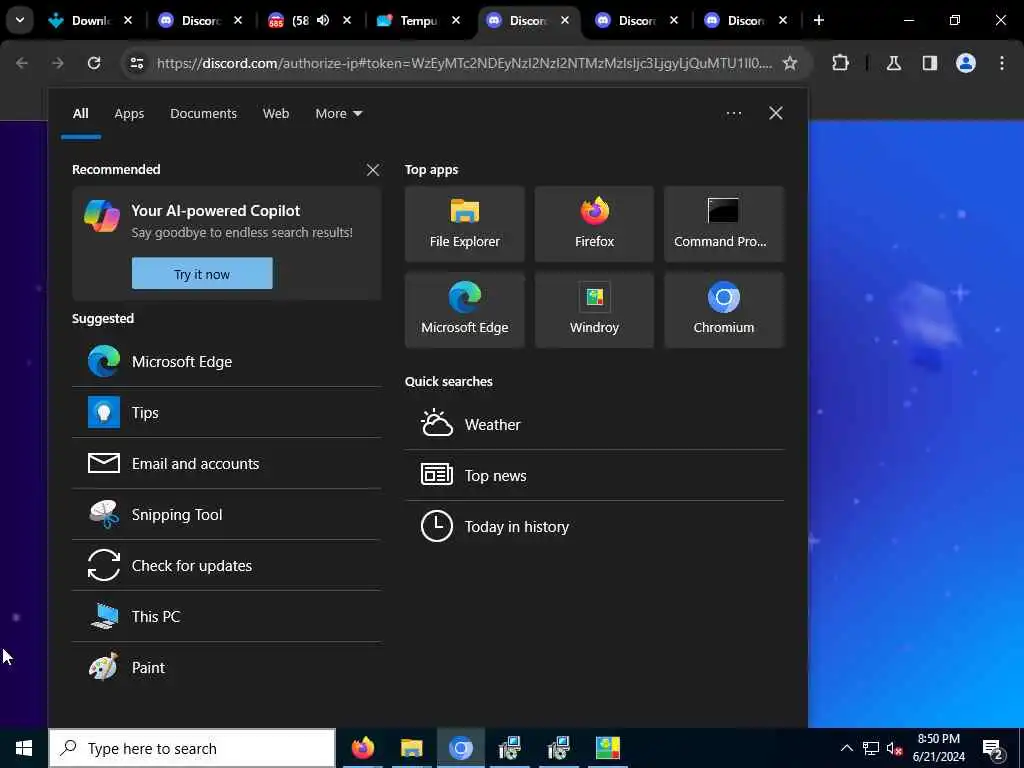
Task: Expand the More filter dropdown
Action: tap(338, 114)
